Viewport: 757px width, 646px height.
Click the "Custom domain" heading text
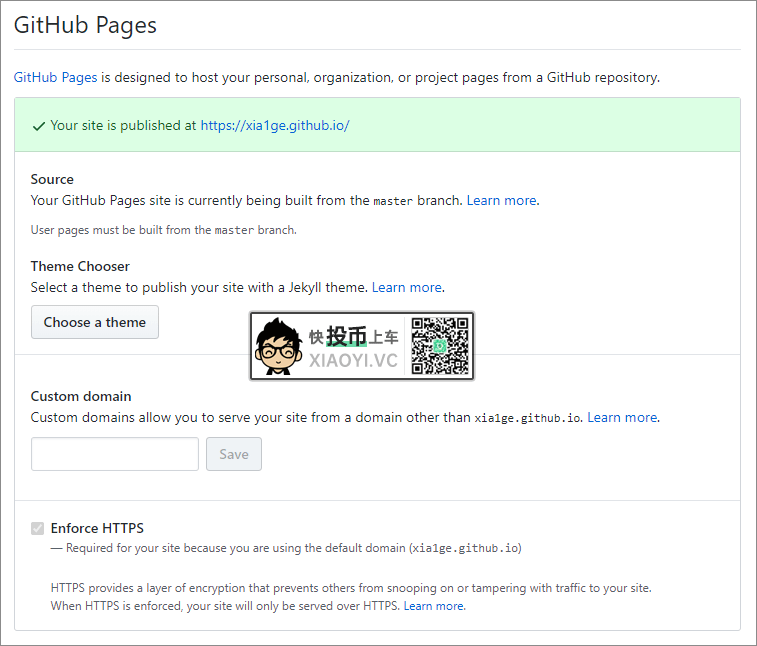click(x=81, y=396)
